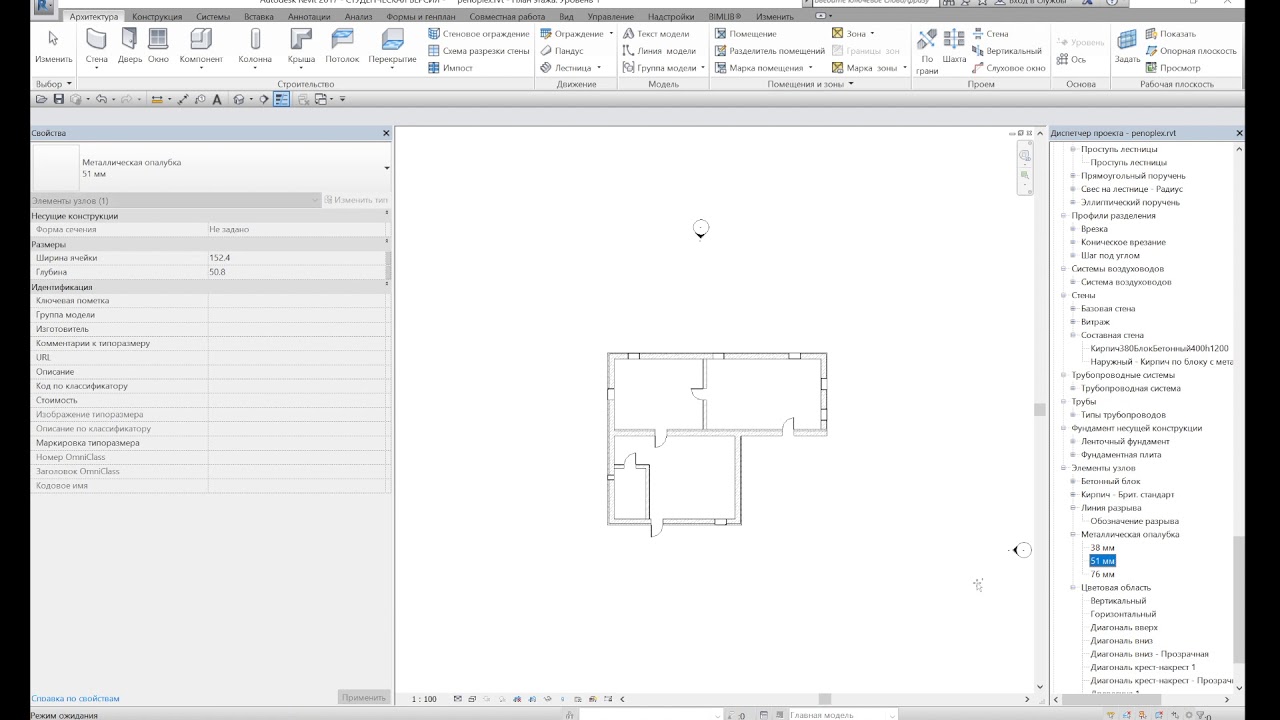Open the Управление ribbon tab
The height and width of the screenshot is (720, 1280).
click(x=610, y=17)
